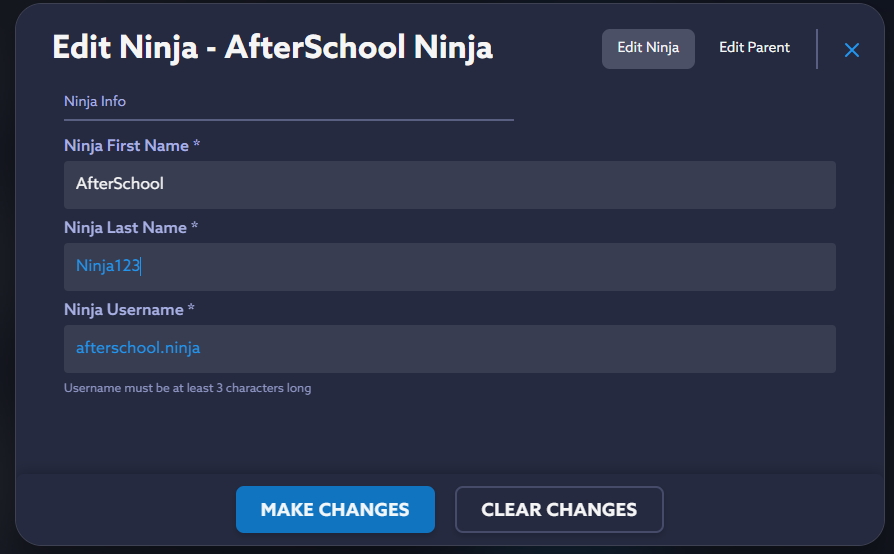Click the AfterSchool text in first name

coord(120,184)
